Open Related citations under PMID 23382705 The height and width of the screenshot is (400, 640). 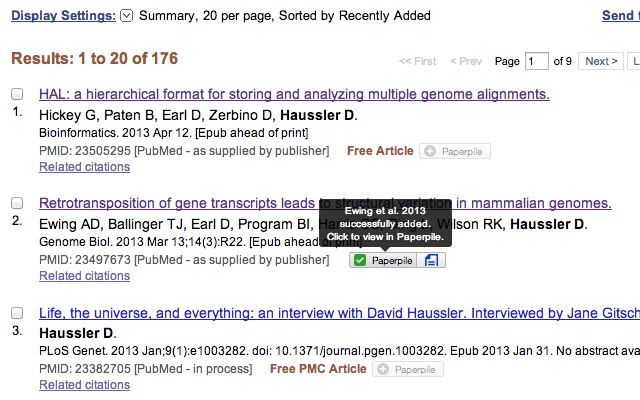coord(84,385)
